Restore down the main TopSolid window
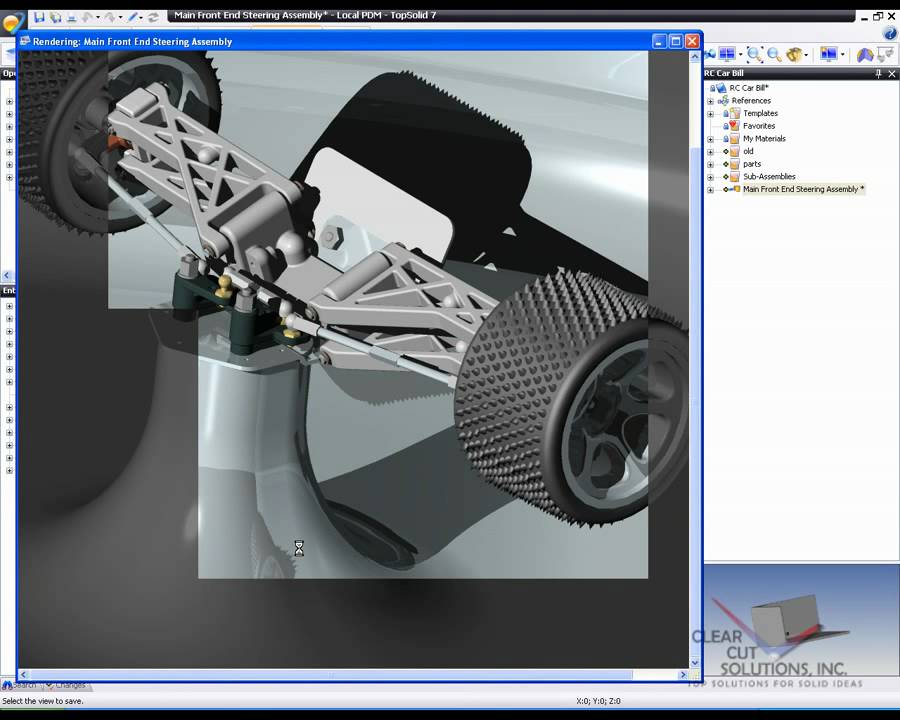The width and height of the screenshot is (900, 720). 878,16
